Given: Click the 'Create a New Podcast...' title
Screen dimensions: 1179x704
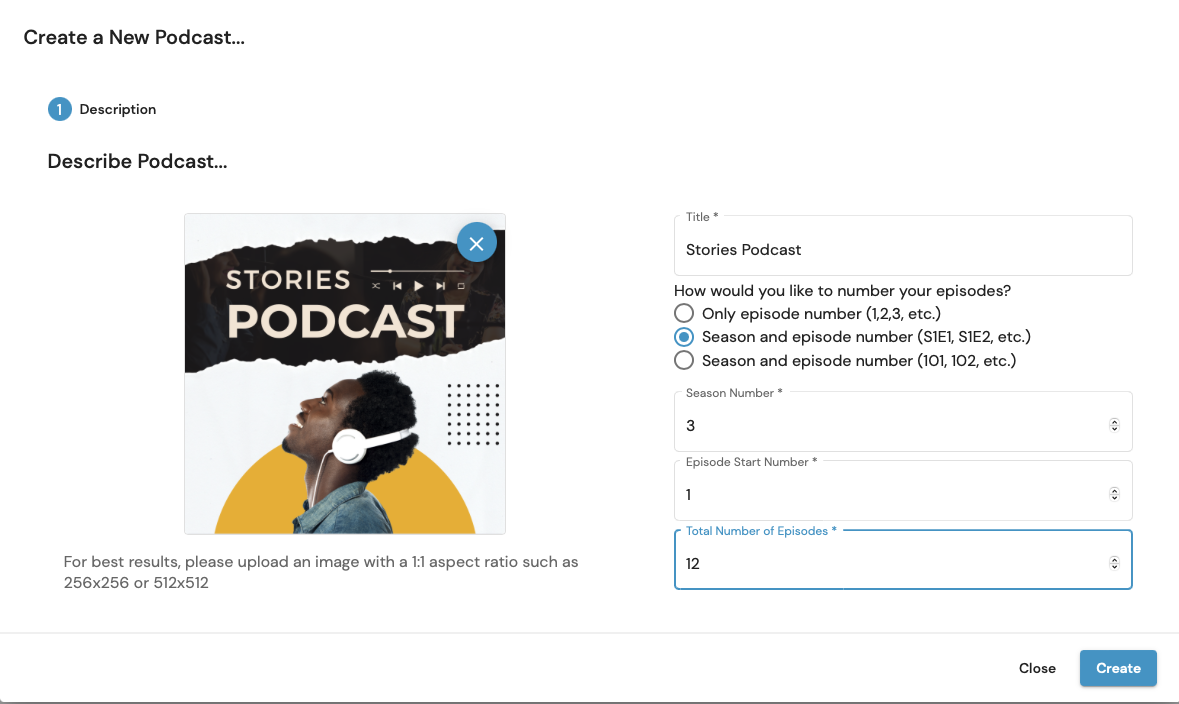Looking at the screenshot, I should 134,38.
